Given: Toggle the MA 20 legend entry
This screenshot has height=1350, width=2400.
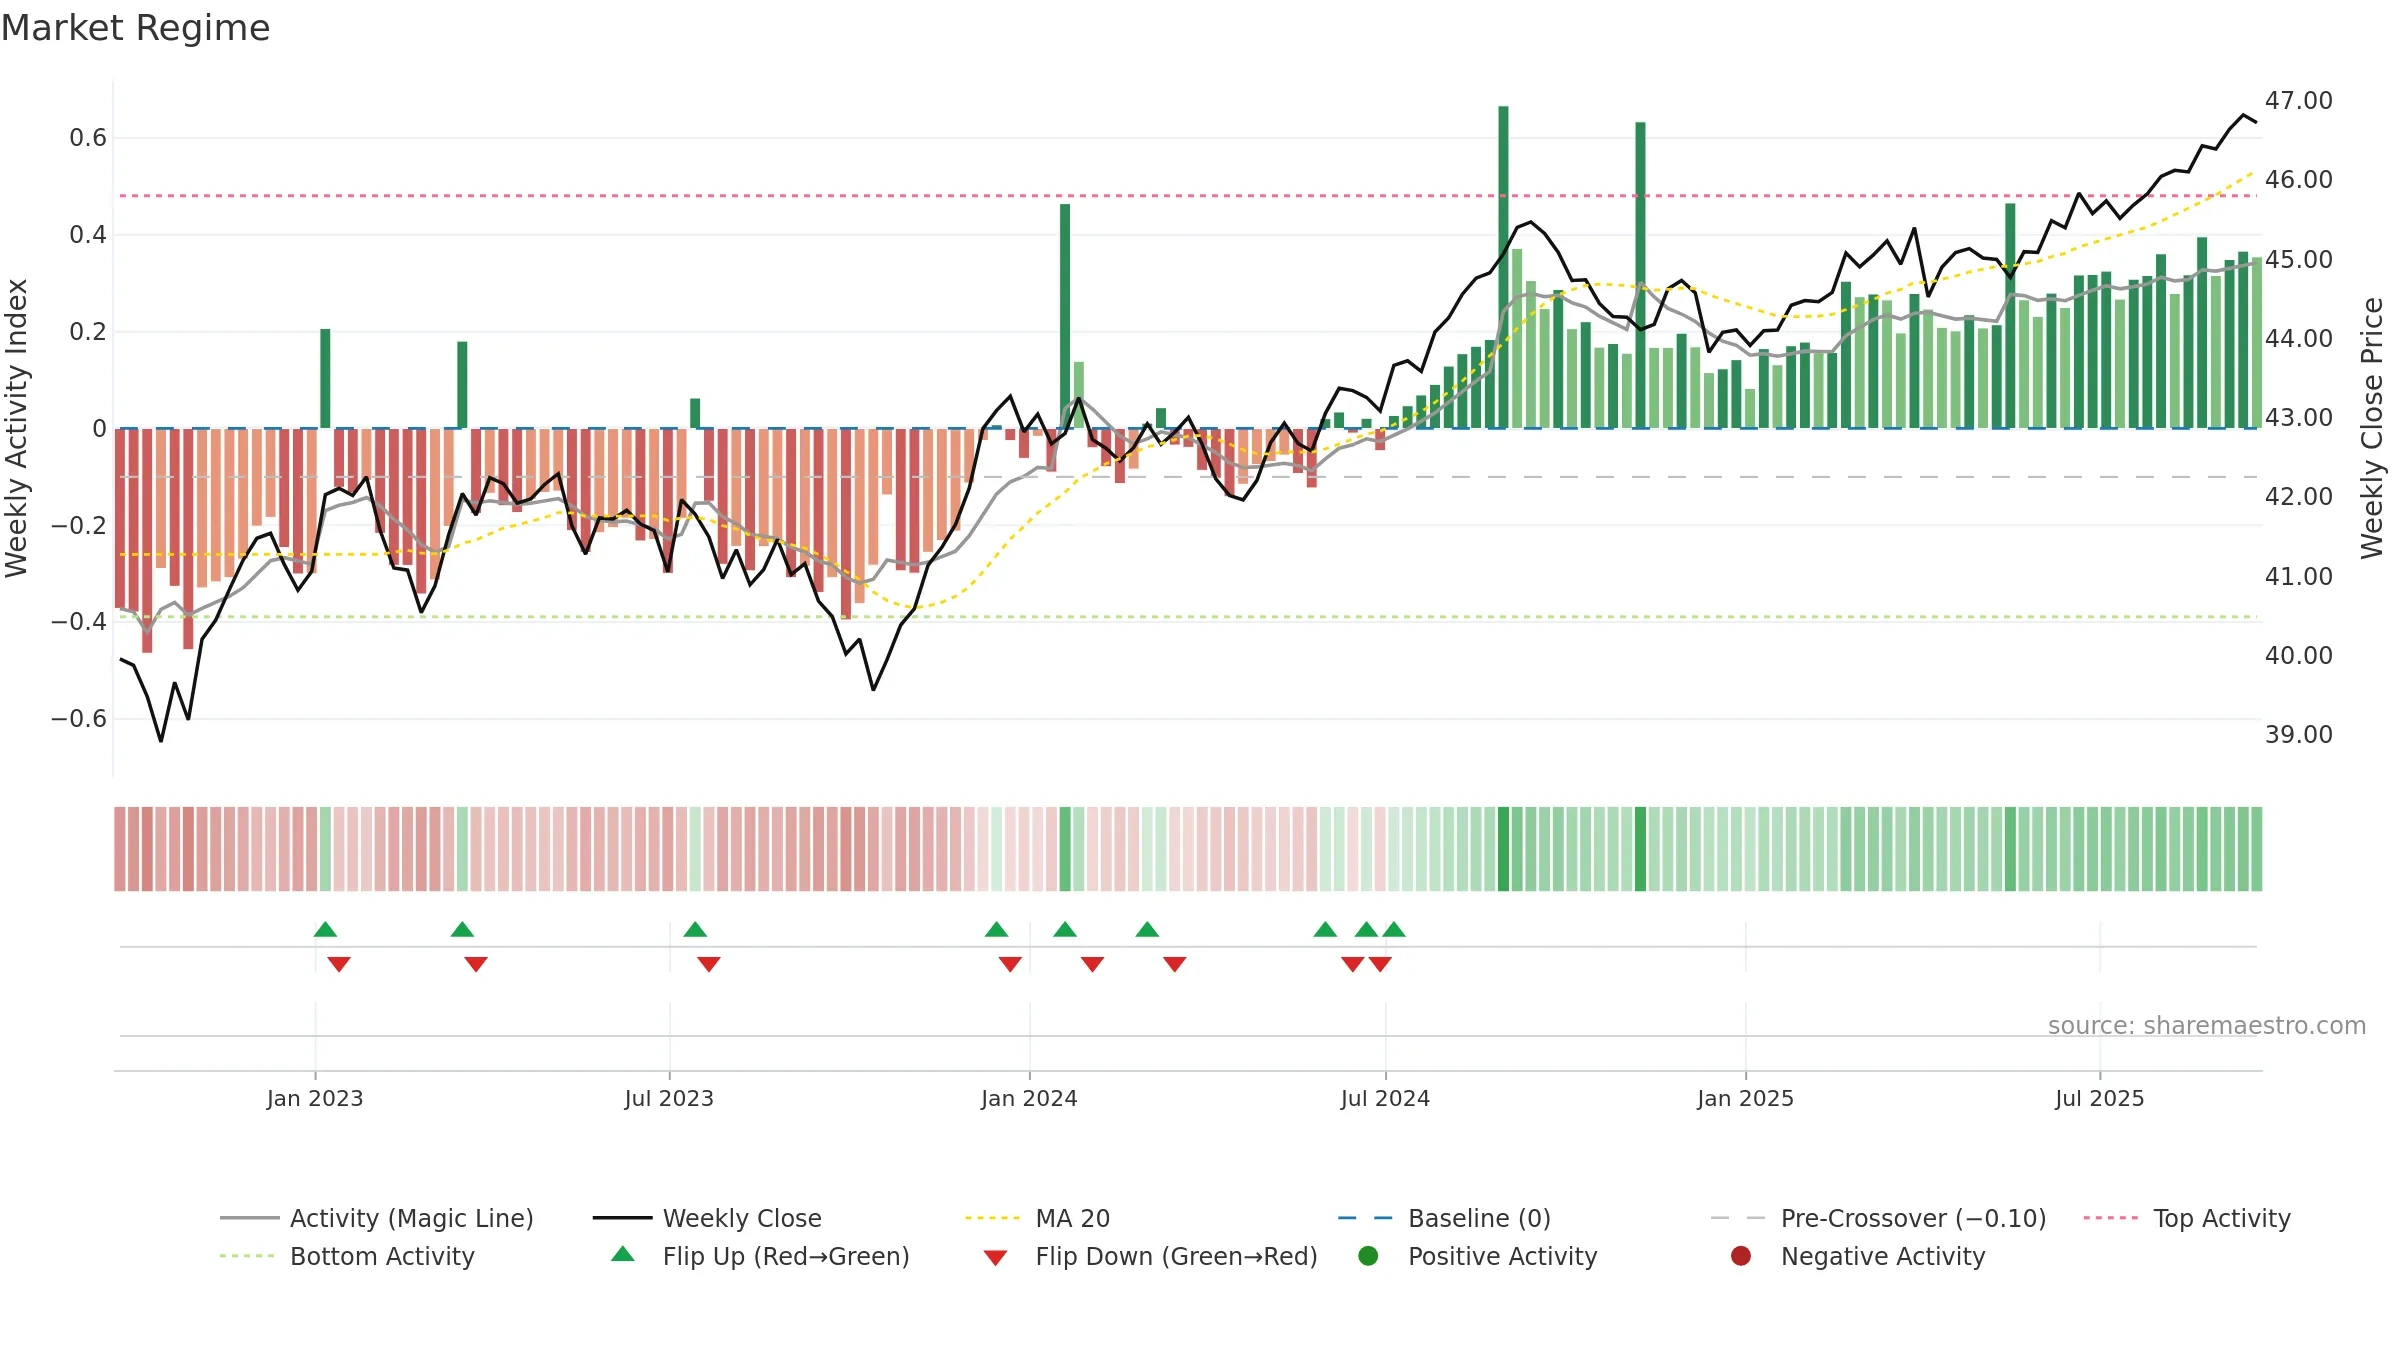Looking at the screenshot, I should [x=1037, y=1218].
